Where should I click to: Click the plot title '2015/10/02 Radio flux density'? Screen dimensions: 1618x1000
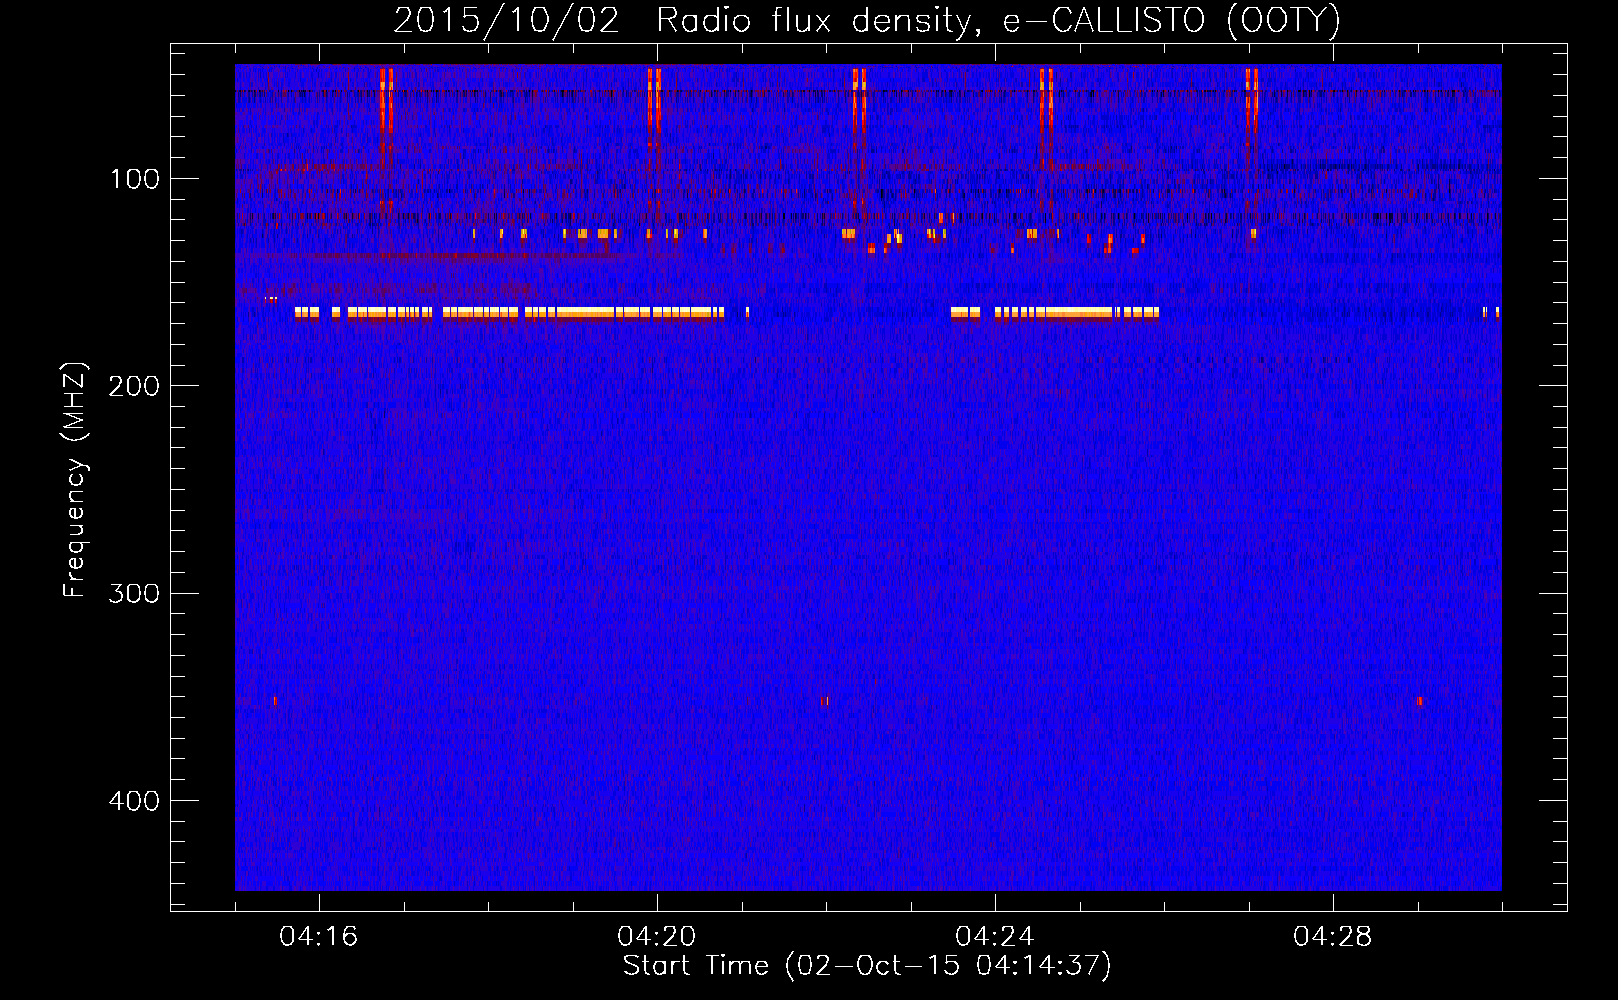[x=867, y=20]
